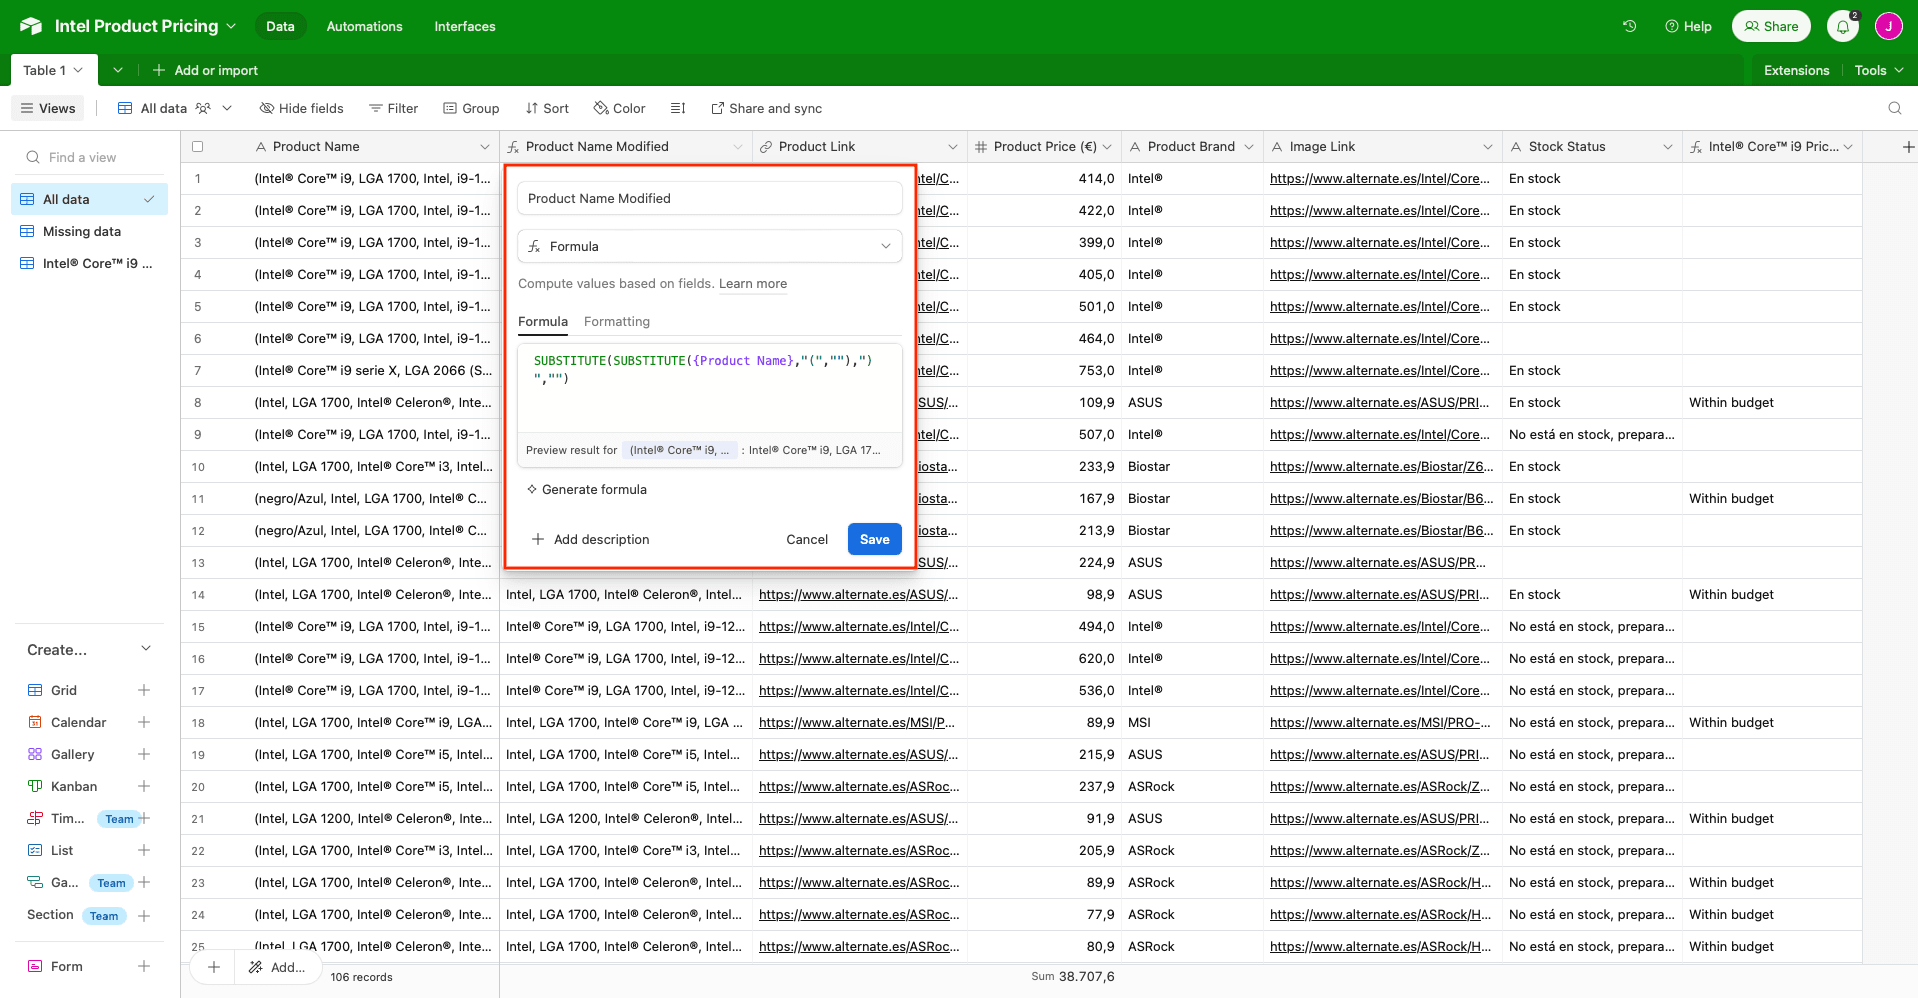Image resolution: width=1918 pixels, height=998 pixels.
Task: Click Add description
Action: (x=590, y=539)
